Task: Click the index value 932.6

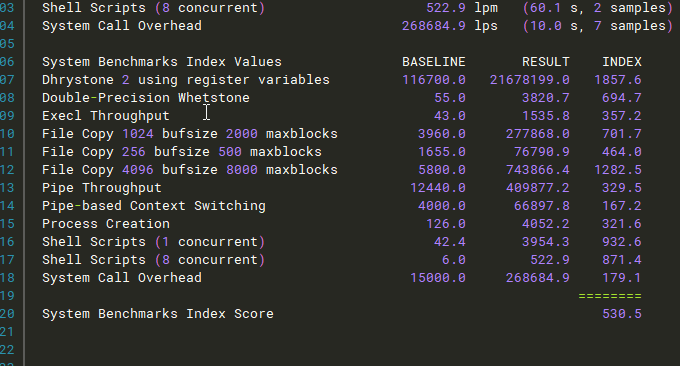Action: pyautogui.click(x=621, y=242)
